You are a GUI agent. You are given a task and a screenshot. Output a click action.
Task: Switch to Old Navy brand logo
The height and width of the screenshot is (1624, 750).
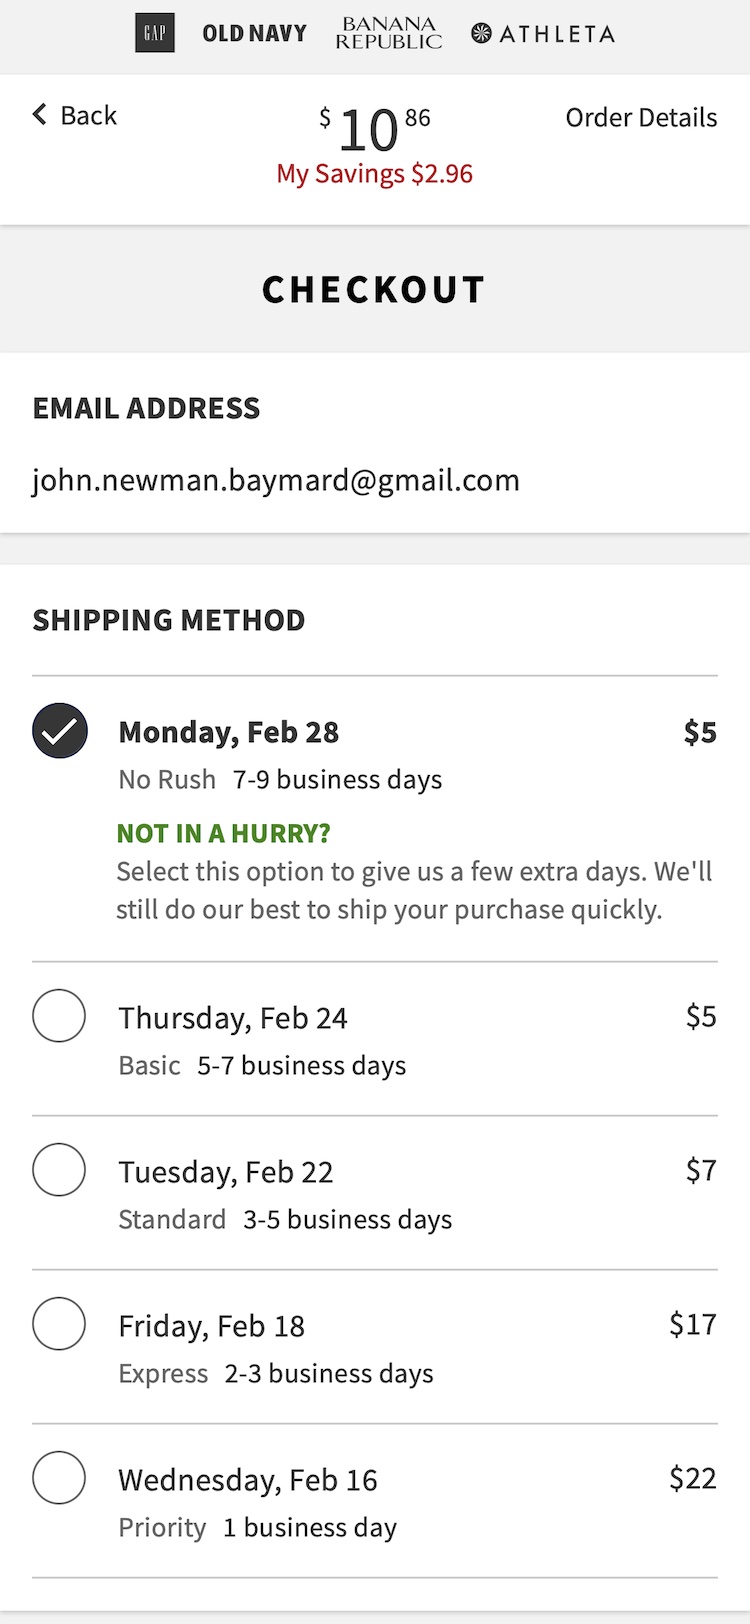pos(254,33)
